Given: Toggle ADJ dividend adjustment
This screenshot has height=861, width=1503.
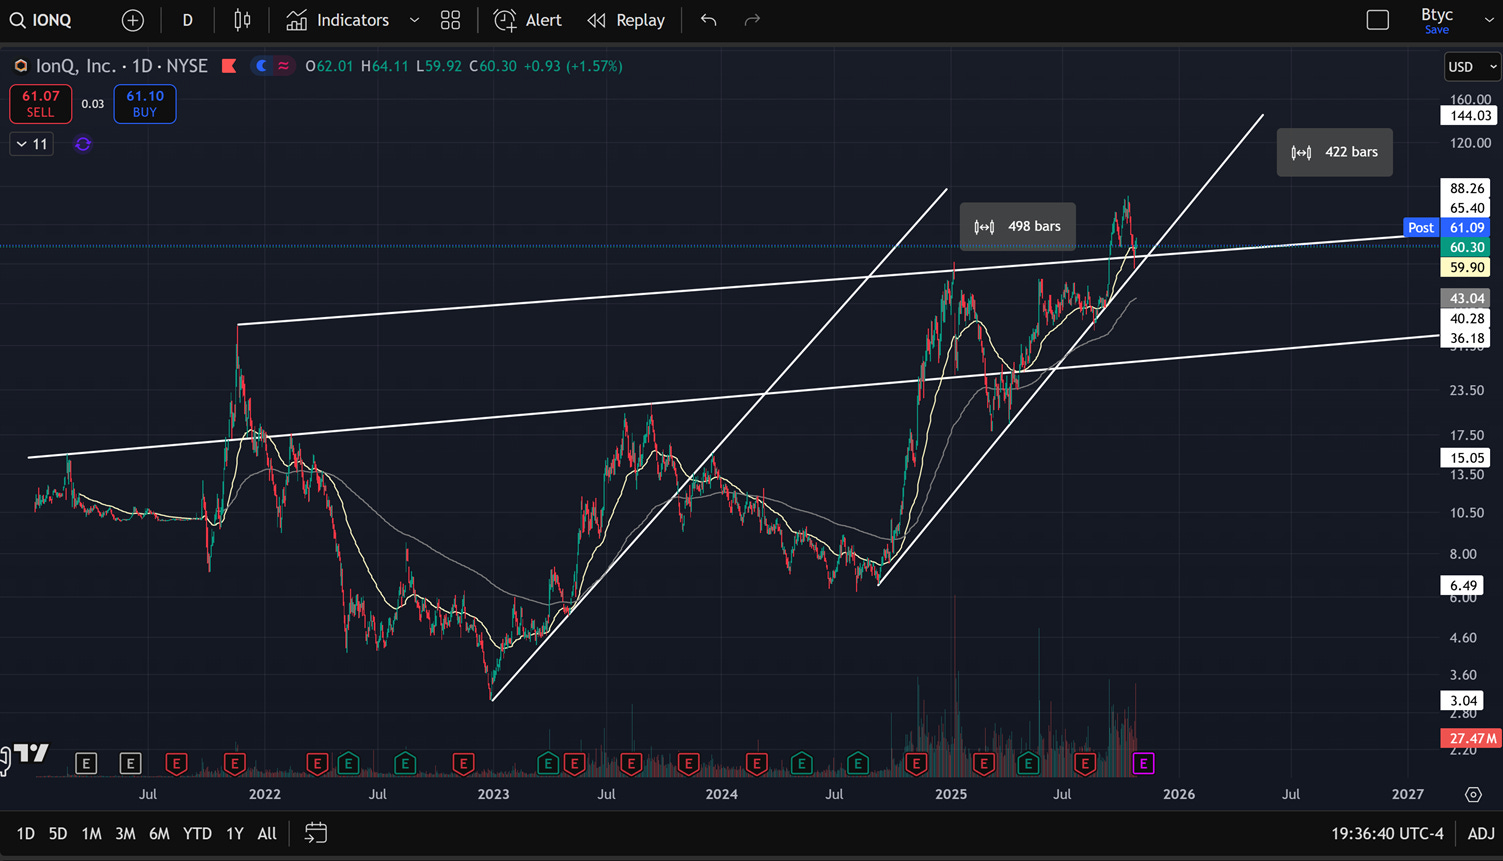Looking at the screenshot, I should tap(1481, 834).
